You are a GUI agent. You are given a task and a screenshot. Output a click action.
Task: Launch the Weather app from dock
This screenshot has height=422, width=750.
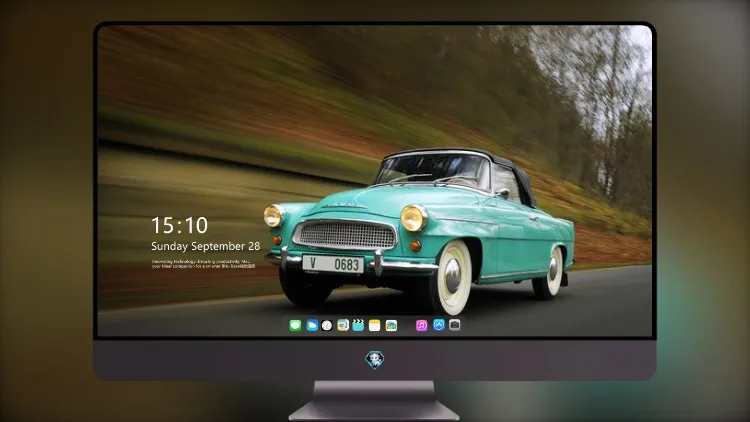point(312,325)
